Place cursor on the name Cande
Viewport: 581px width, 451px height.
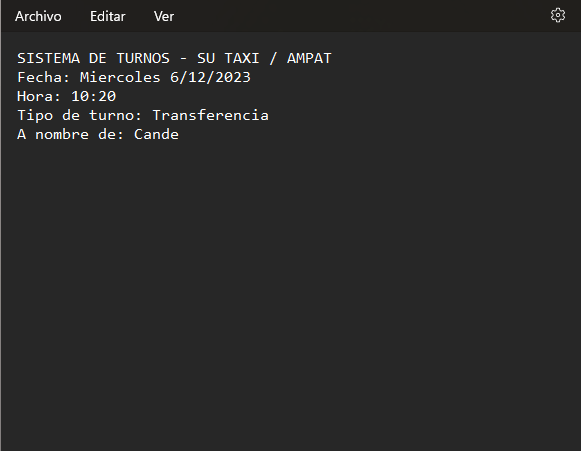(x=156, y=134)
